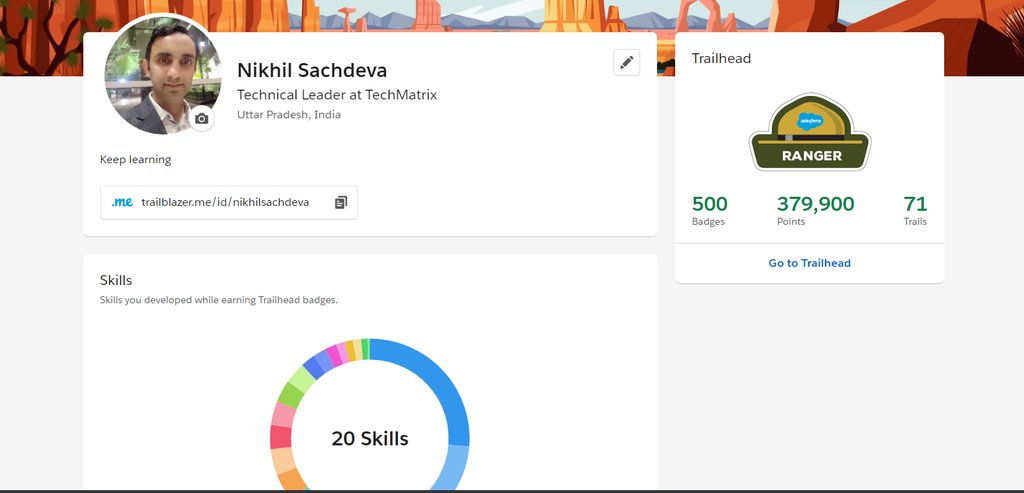The height and width of the screenshot is (493, 1024).
Task: Click the crimson red skills chart segment
Action: 281,437
